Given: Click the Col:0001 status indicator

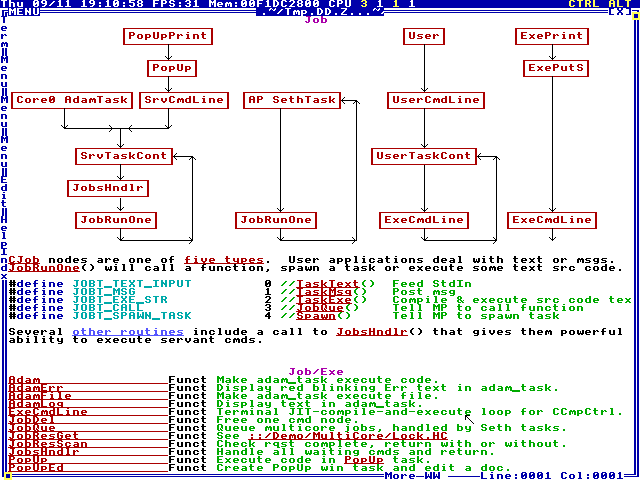Looking at the screenshot, I should point(592,476).
